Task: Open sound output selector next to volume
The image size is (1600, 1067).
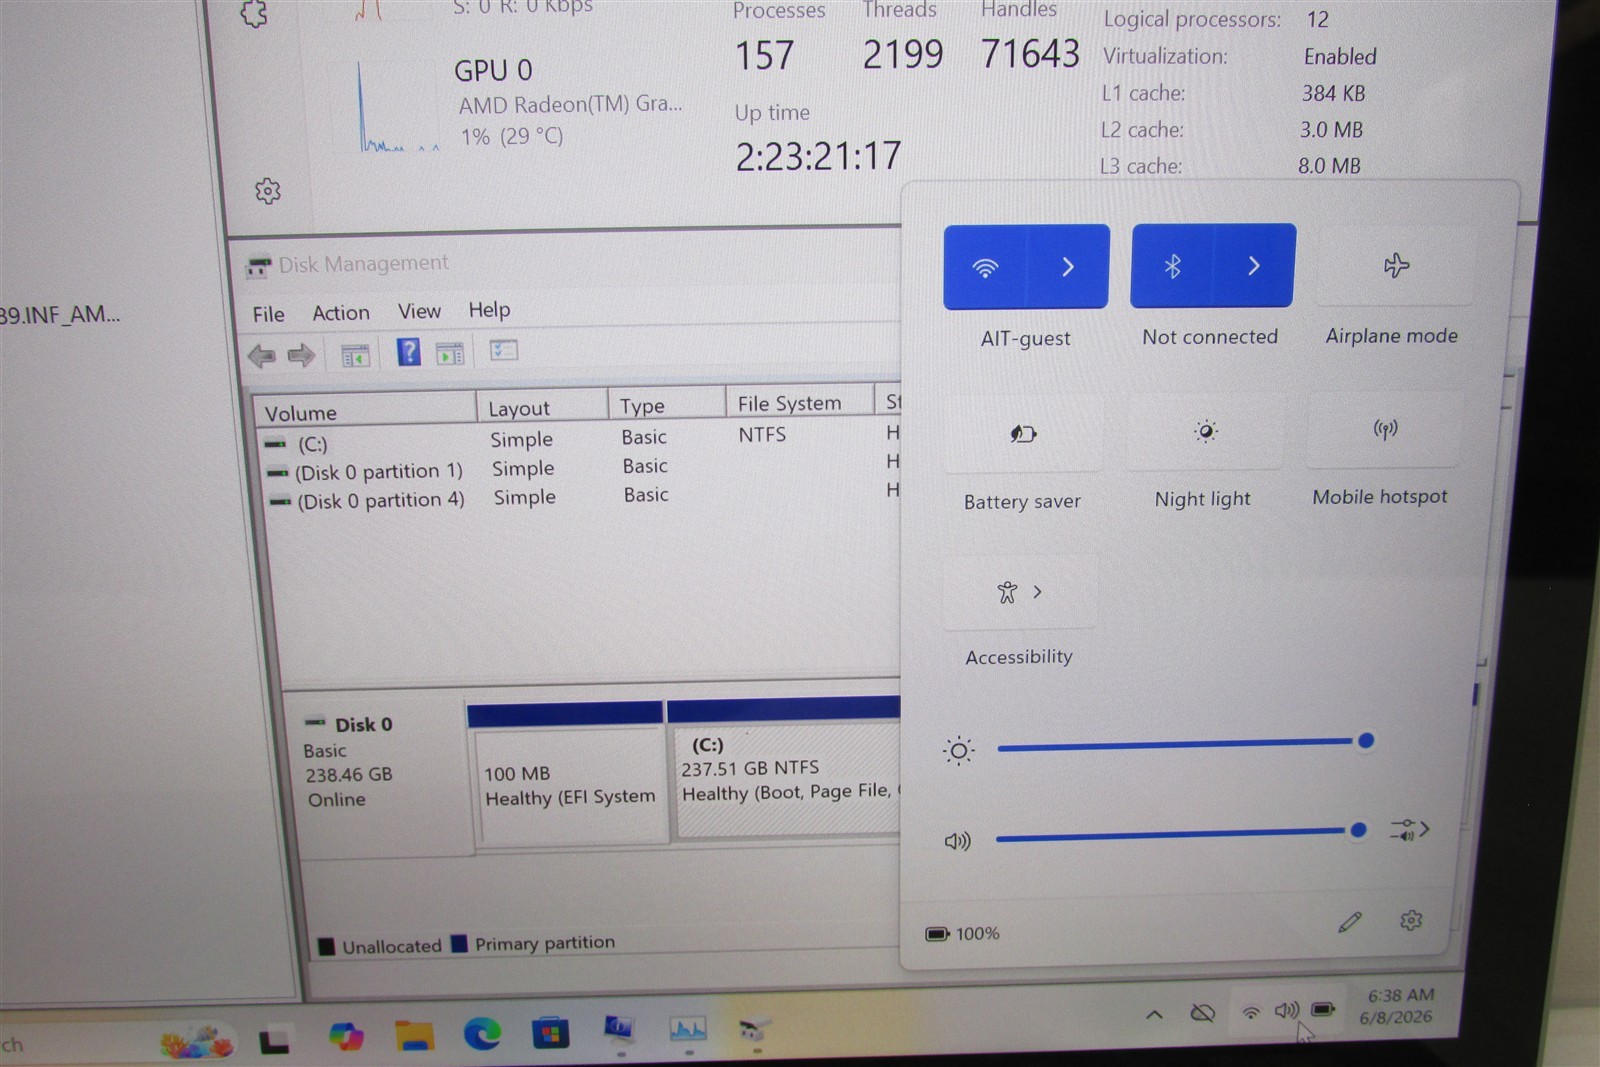Action: 1409,830
